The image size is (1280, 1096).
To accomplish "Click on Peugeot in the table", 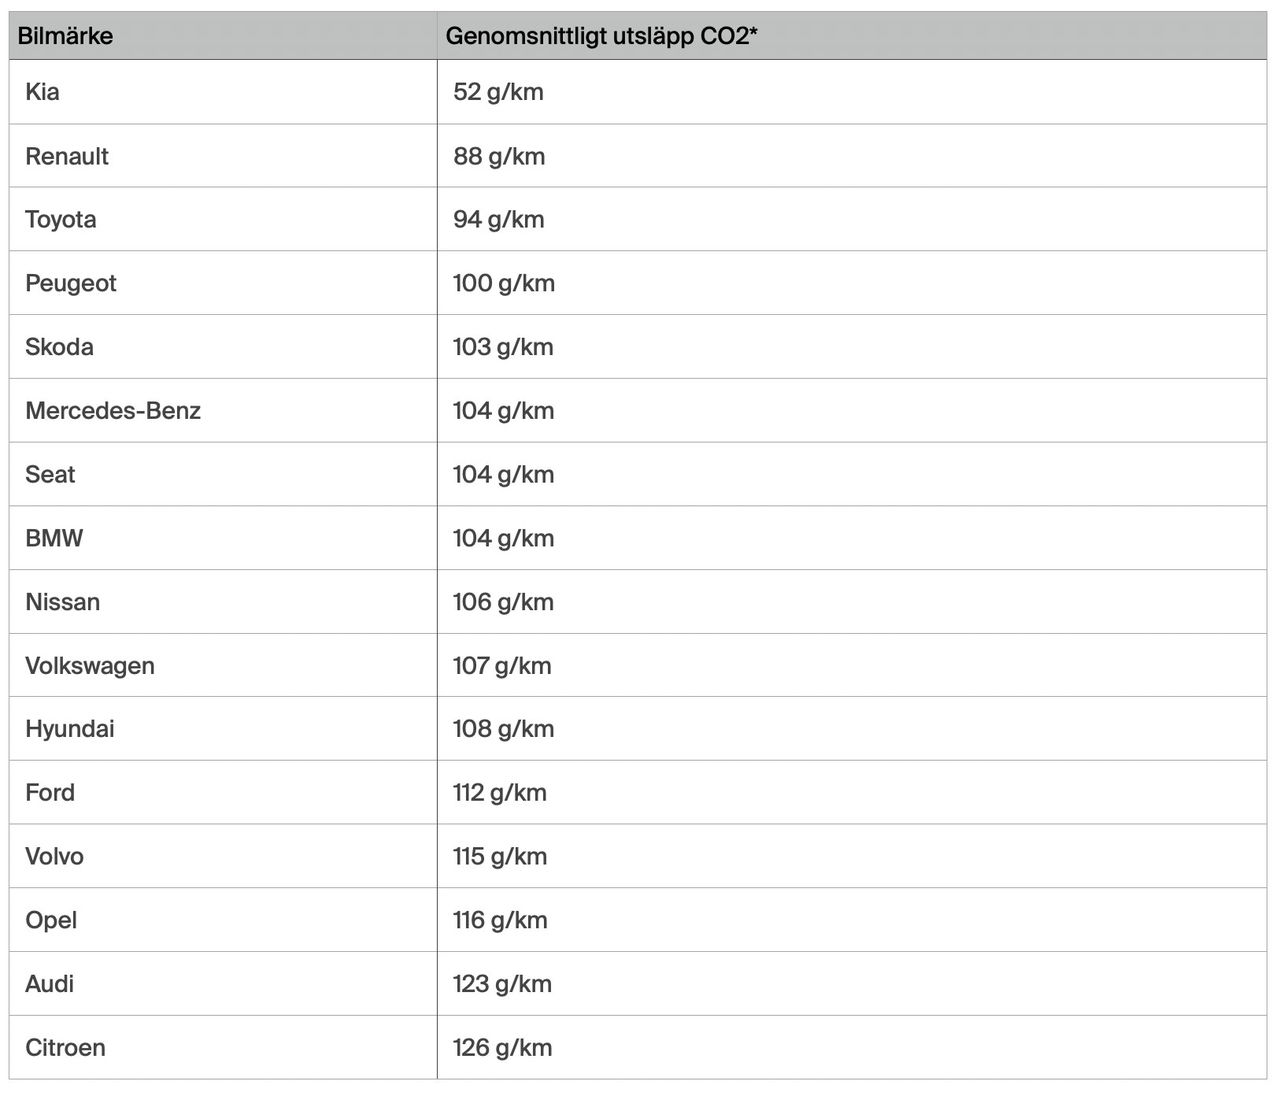I will click(x=71, y=283).
